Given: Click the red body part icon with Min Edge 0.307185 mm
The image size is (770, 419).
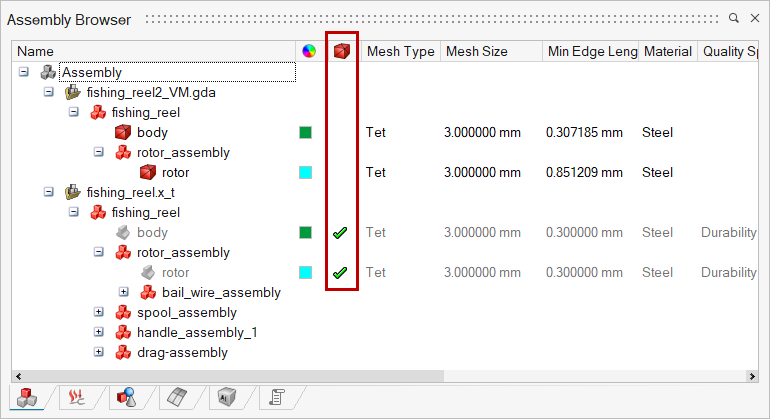Looking at the screenshot, I should [123, 132].
